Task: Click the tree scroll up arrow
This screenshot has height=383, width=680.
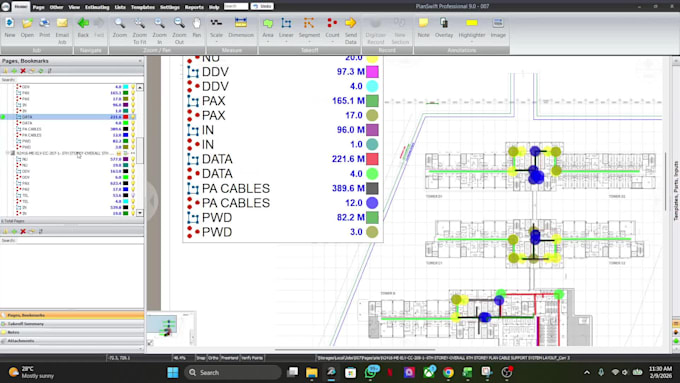Action: coord(140,88)
